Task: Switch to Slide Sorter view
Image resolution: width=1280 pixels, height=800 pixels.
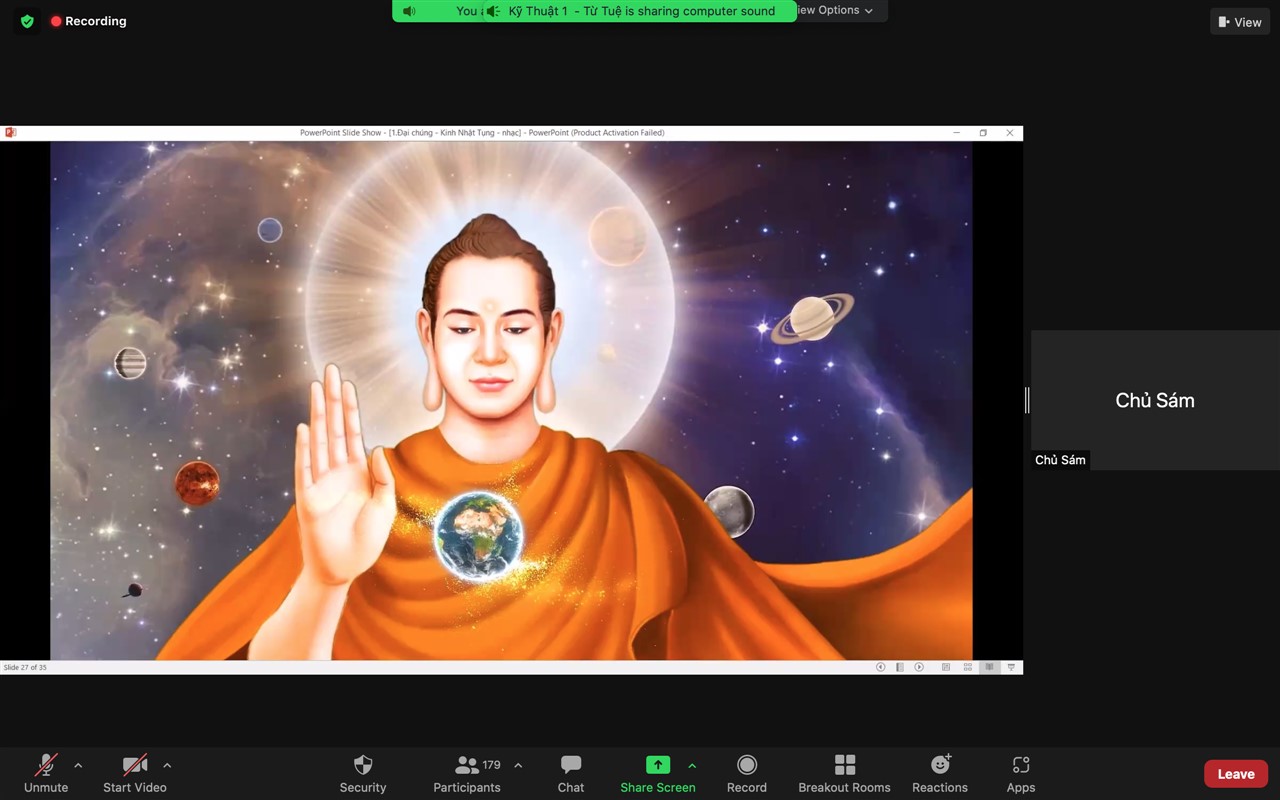Action: point(968,667)
